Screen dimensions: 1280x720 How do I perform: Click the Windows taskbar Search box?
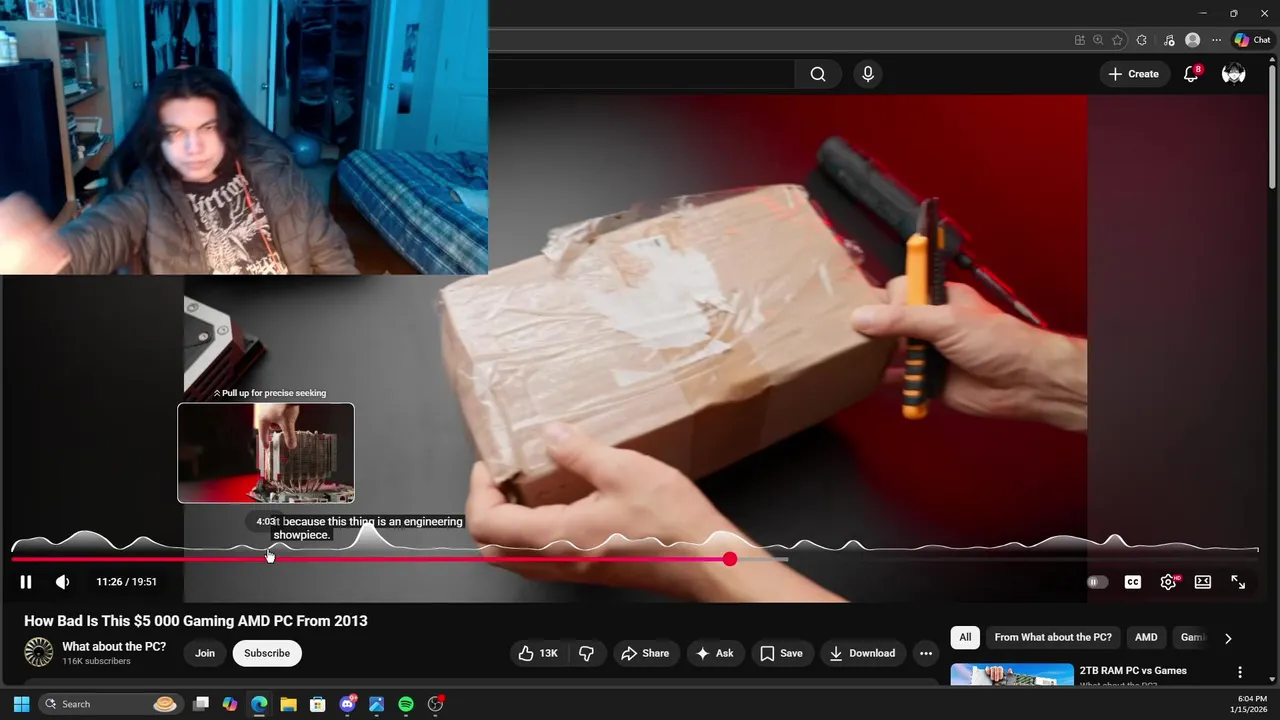pyautogui.click(x=110, y=704)
